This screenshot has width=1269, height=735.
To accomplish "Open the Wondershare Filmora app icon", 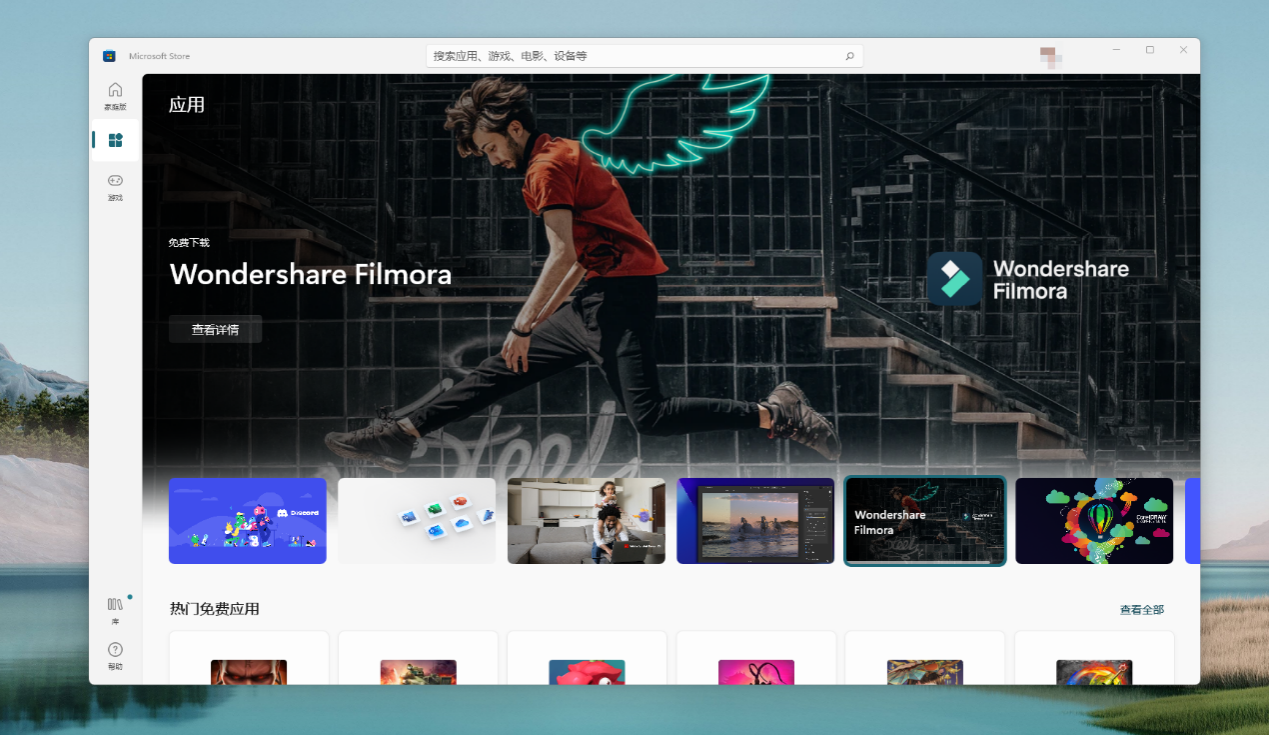I will 953,279.
